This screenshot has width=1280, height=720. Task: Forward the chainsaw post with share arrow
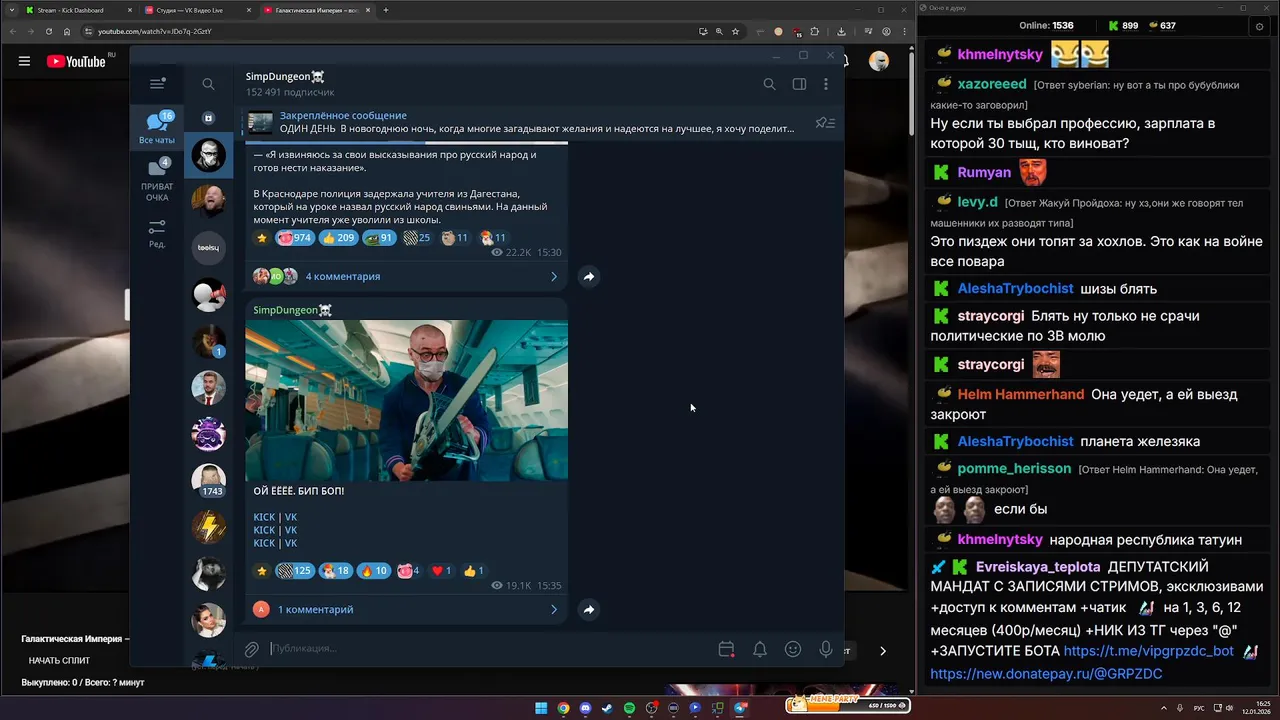589,609
